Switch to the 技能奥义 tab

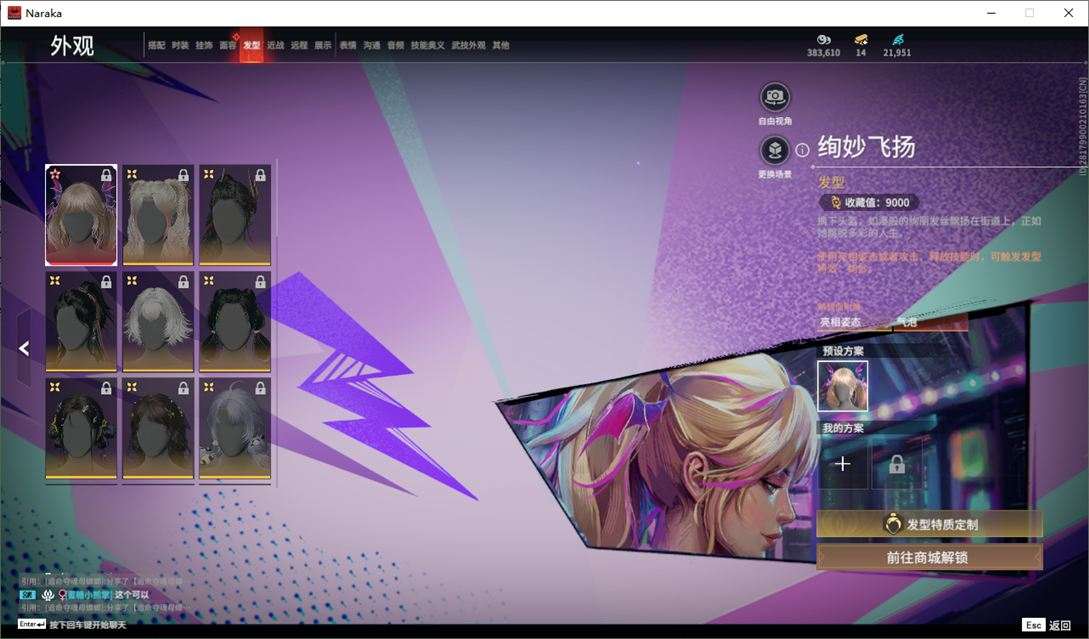427,45
